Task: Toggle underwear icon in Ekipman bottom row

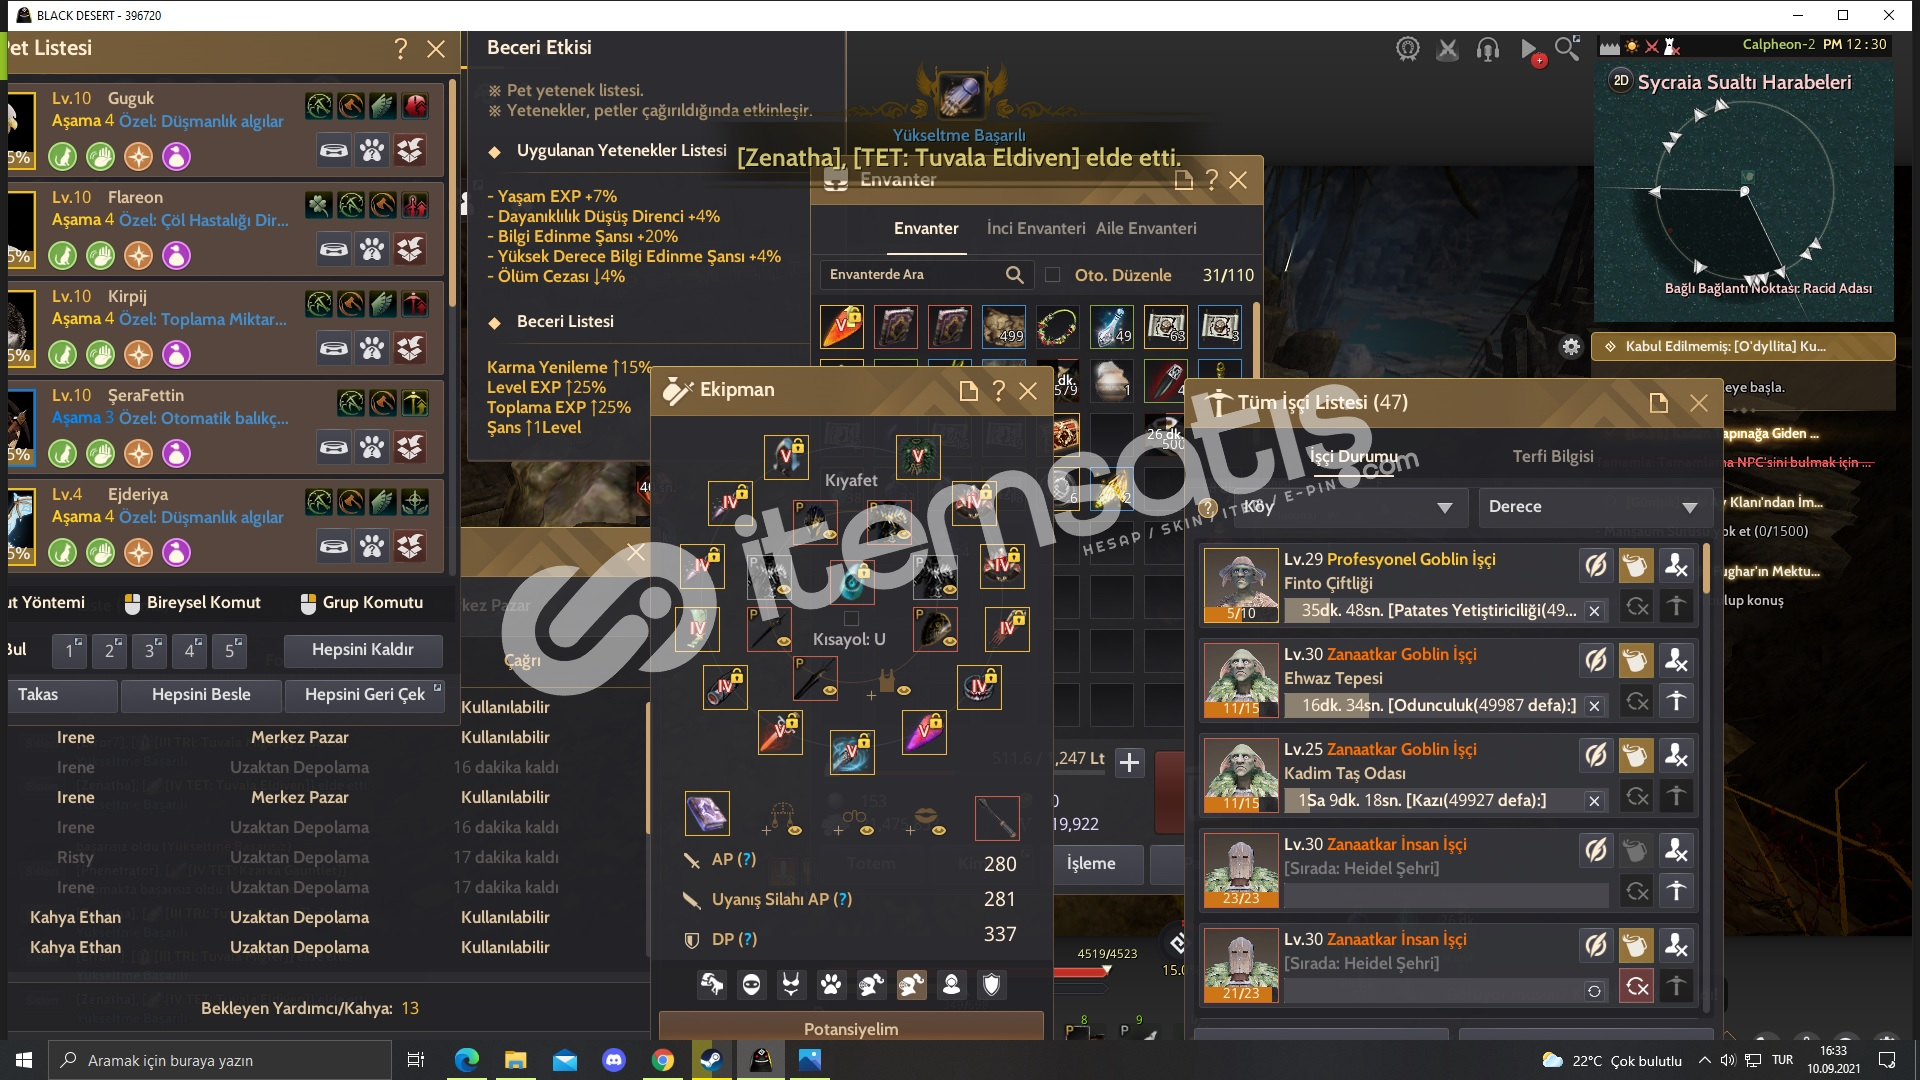Action: click(x=791, y=985)
